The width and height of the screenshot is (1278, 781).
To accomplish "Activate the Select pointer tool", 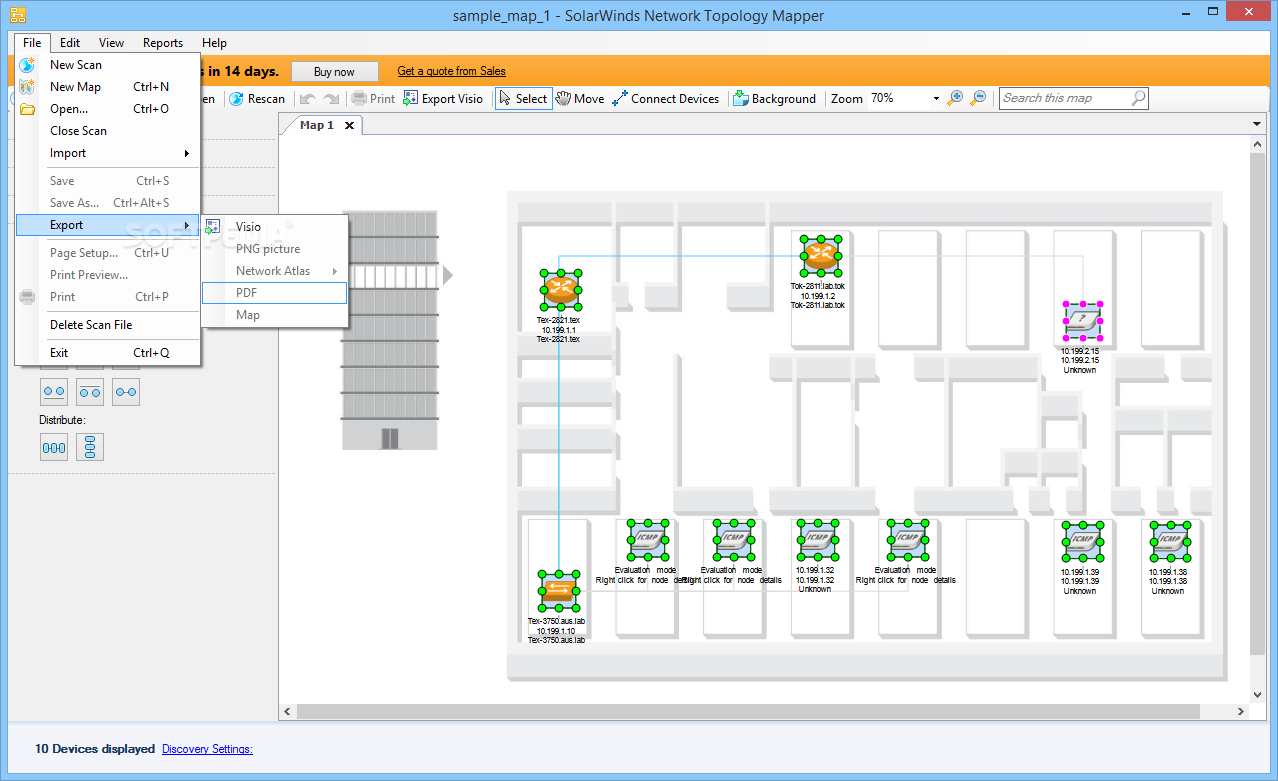I will click(523, 98).
